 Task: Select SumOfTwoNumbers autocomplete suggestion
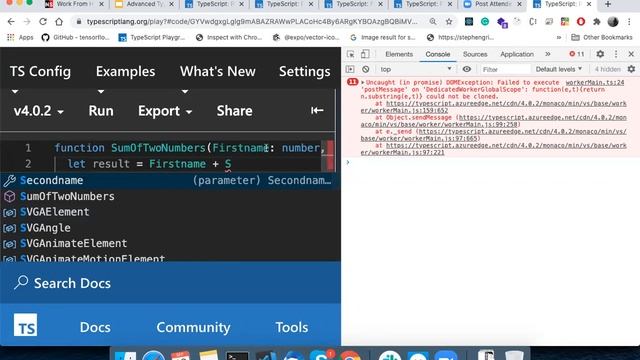pos(170,196)
